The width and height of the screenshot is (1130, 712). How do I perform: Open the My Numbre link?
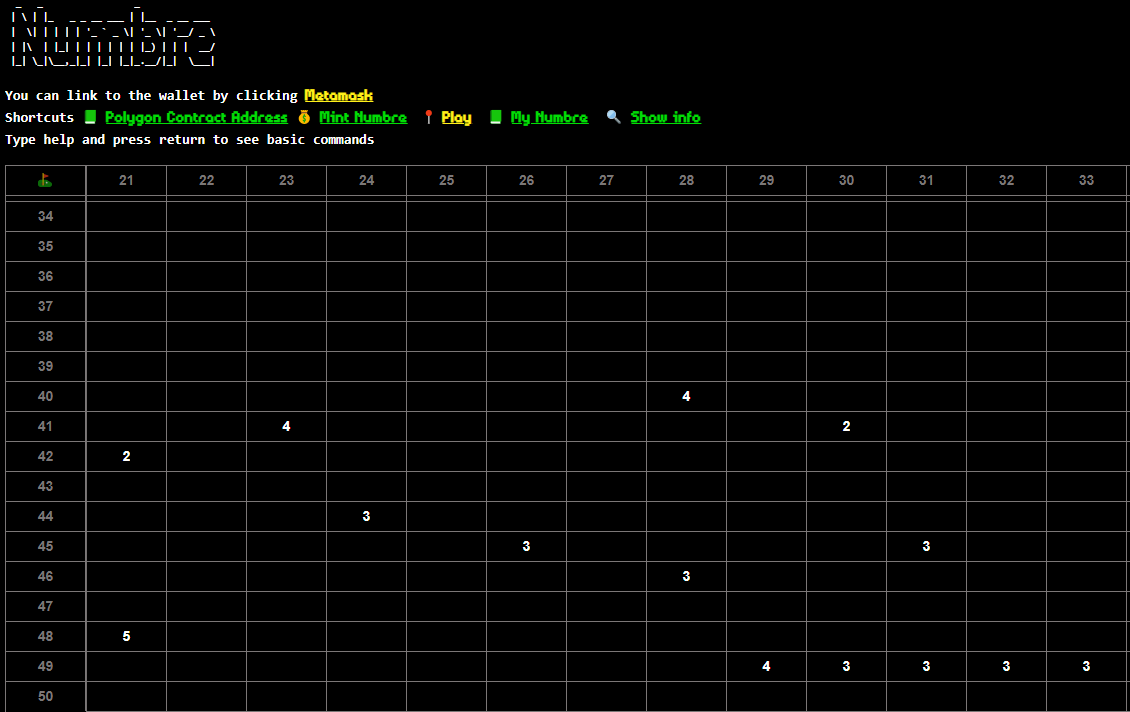tap(549, 117)
